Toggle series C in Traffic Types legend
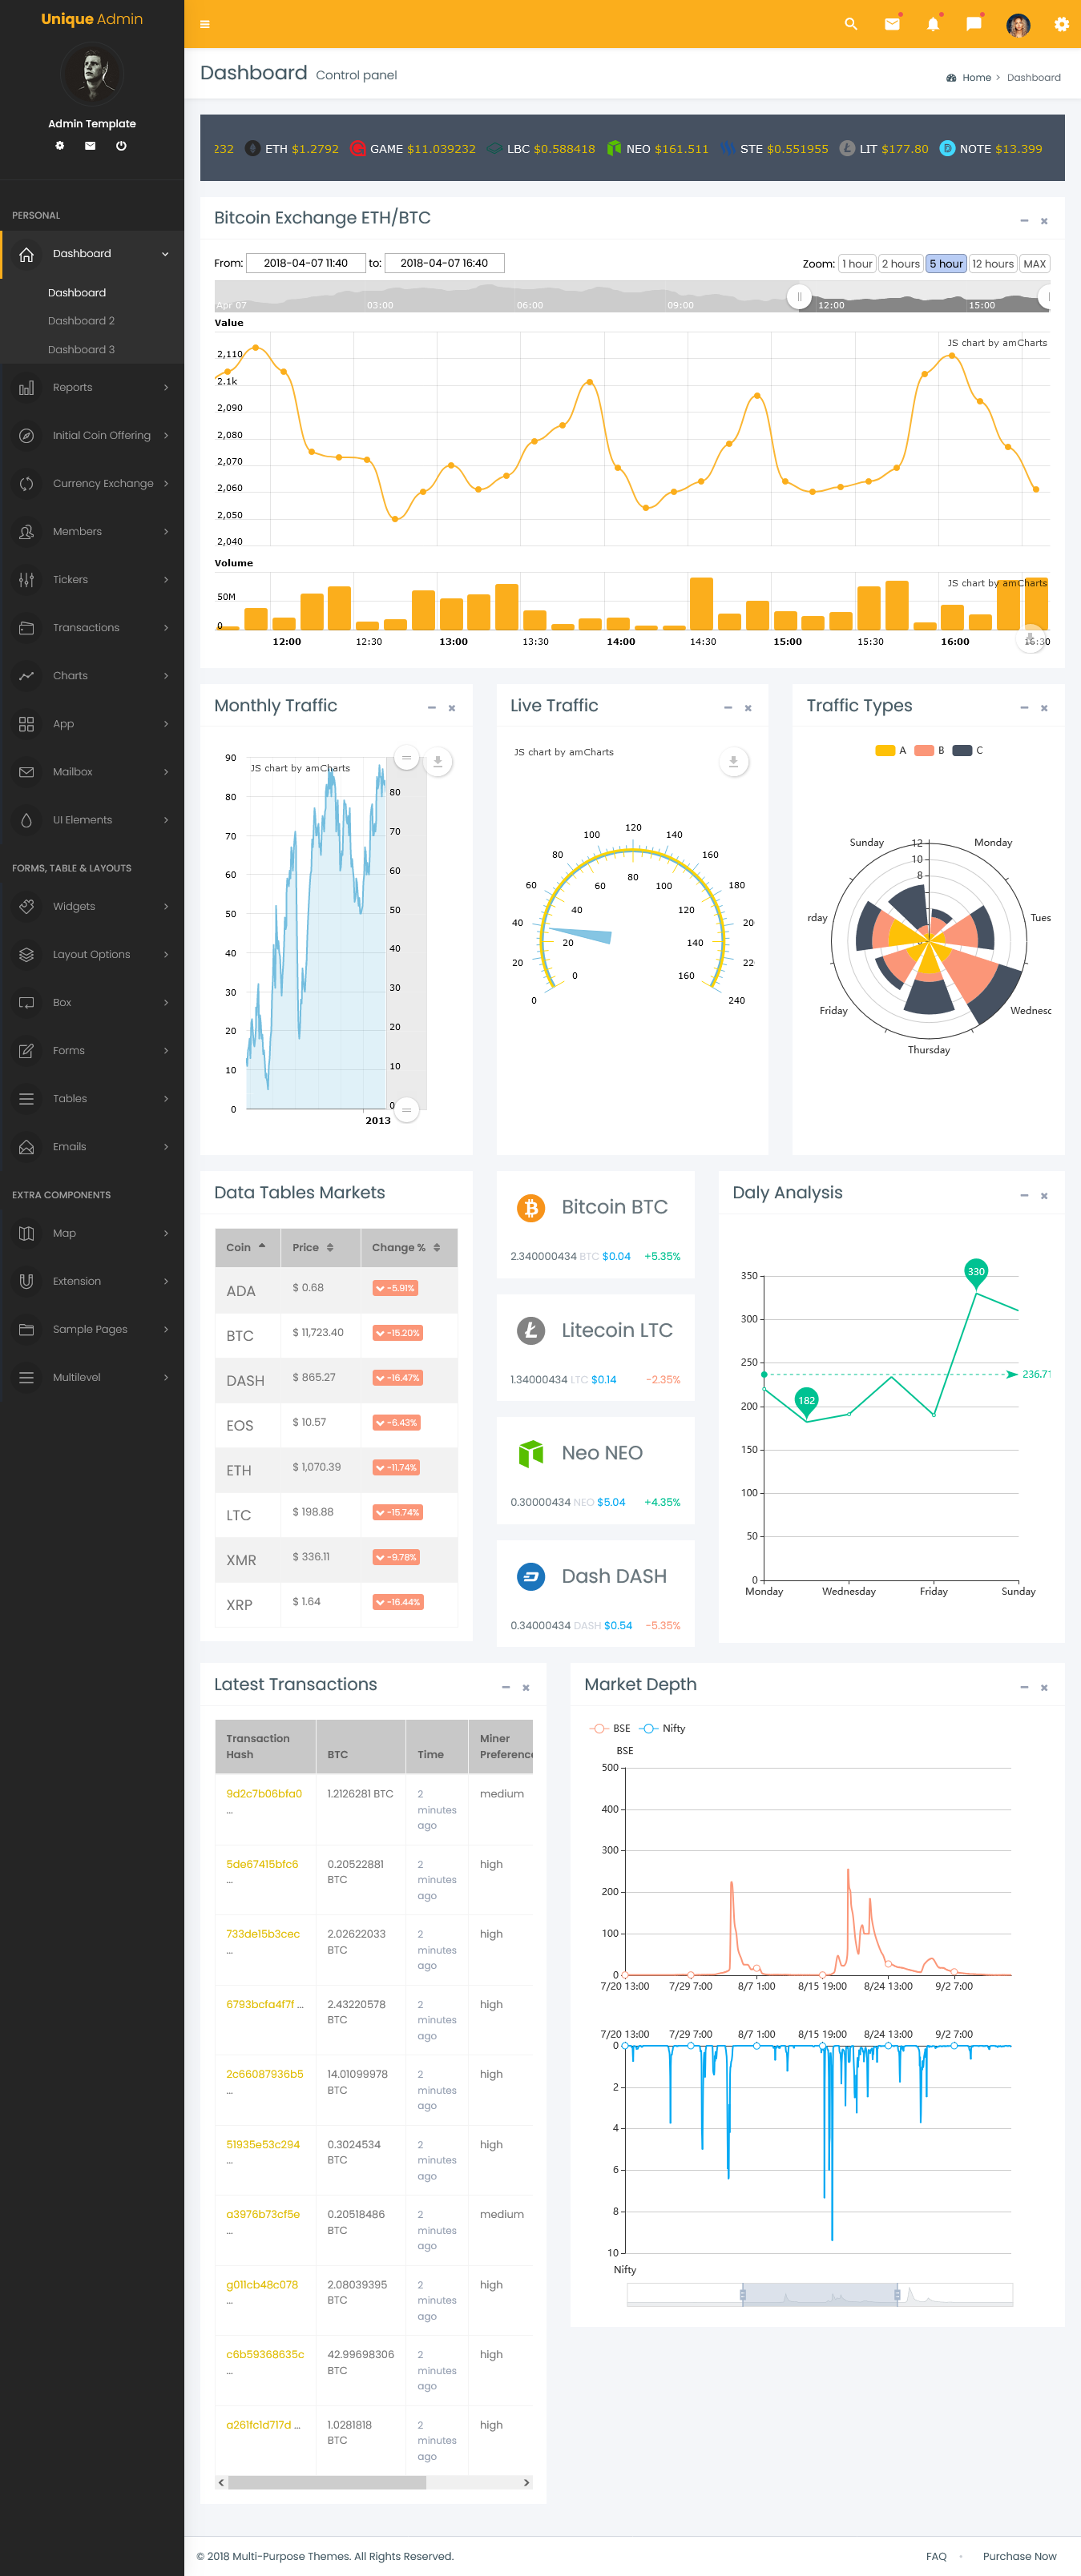The image size is (1081, 2576). pos(968,751)
